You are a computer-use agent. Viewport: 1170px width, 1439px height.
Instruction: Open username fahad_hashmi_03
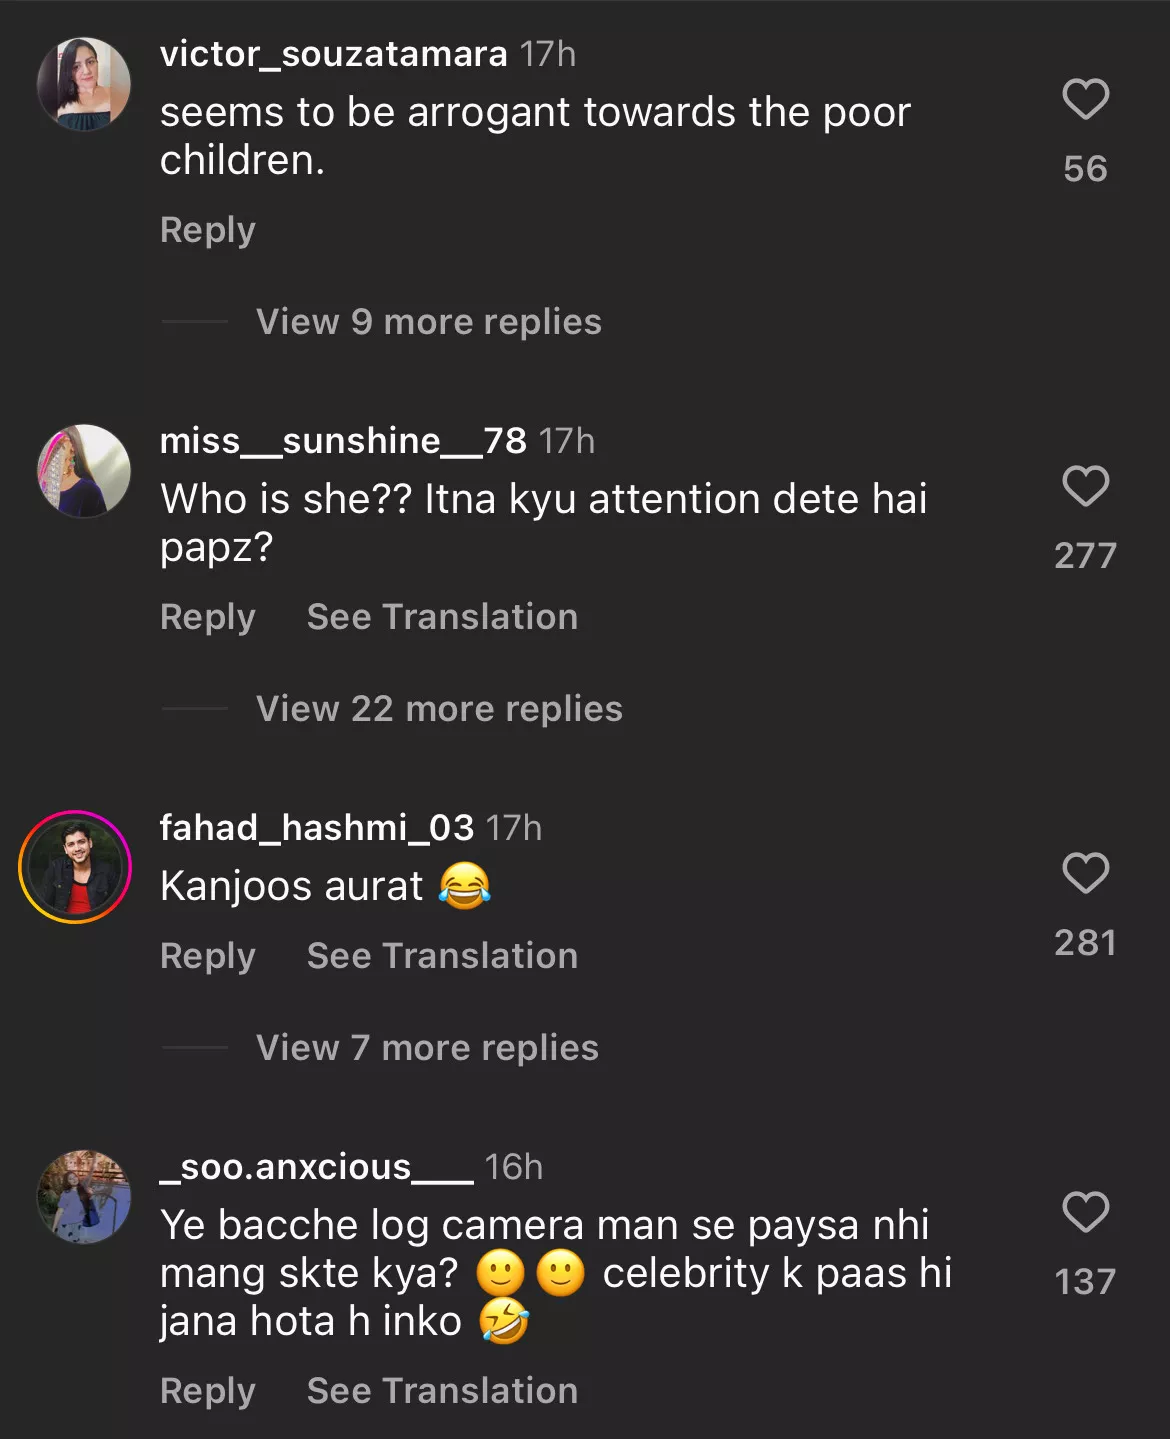tap(316, 828)
